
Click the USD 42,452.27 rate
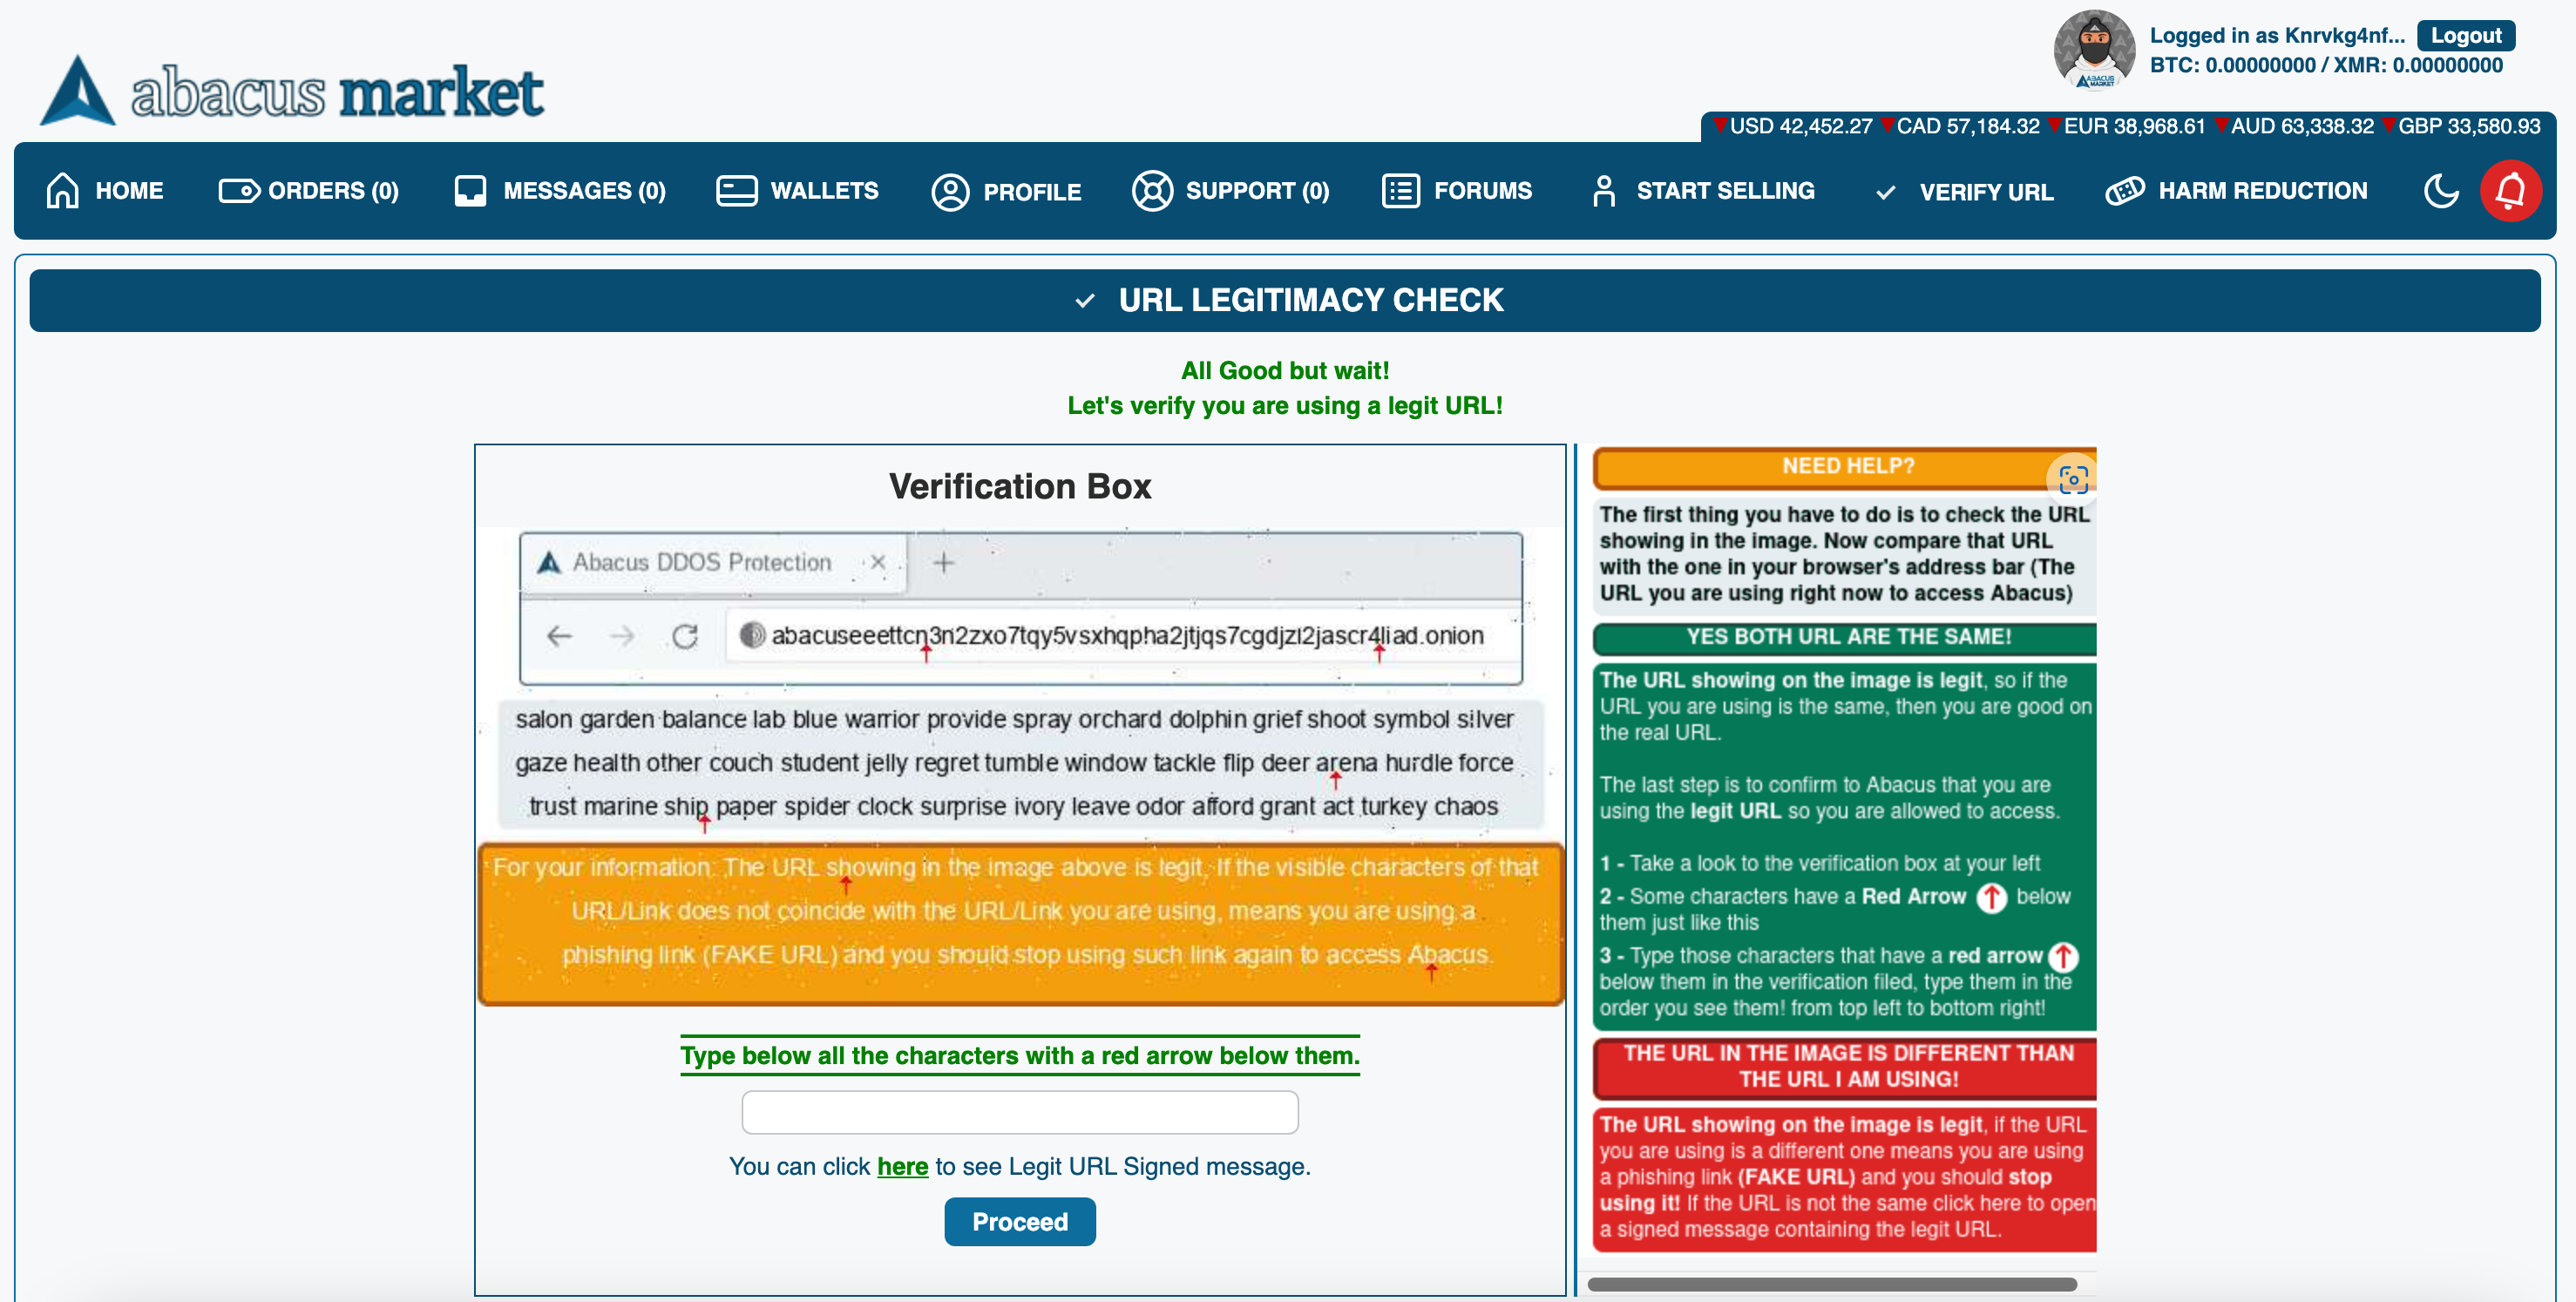click(1792, 126)
